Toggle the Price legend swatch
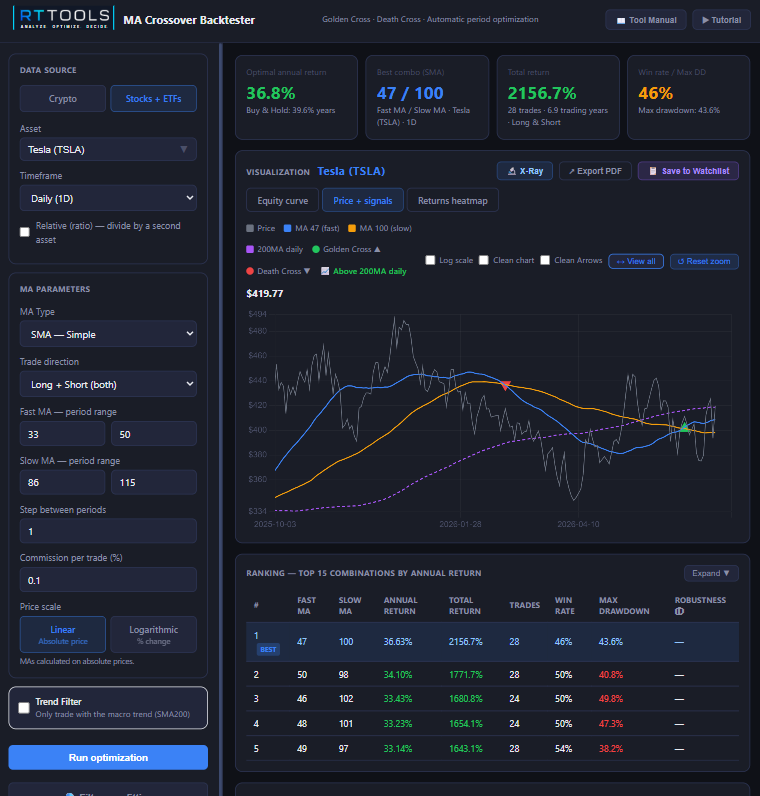The width and height of the screenshot is (760, 796). [250, 228]
